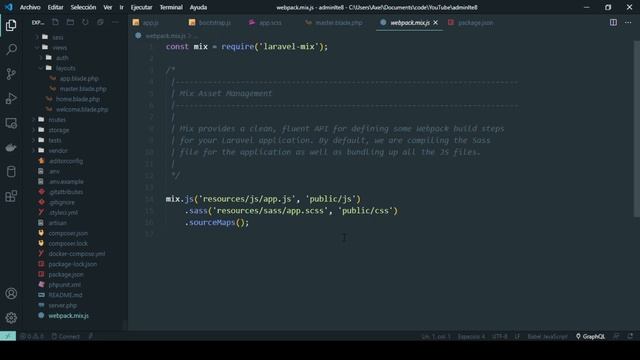The height and width of the screenshot is (360, 640).
Task: Click the line and column indicator
Action: tap(436, 336)
